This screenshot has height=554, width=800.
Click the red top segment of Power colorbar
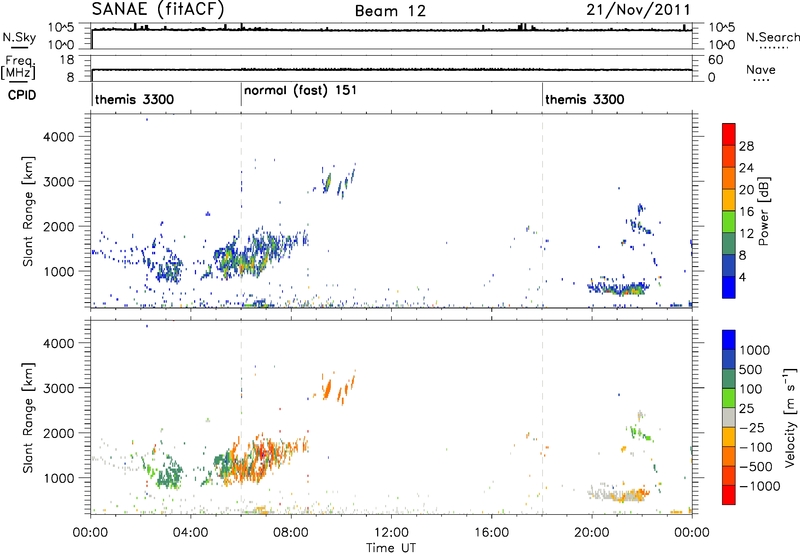tap(729, 135)
